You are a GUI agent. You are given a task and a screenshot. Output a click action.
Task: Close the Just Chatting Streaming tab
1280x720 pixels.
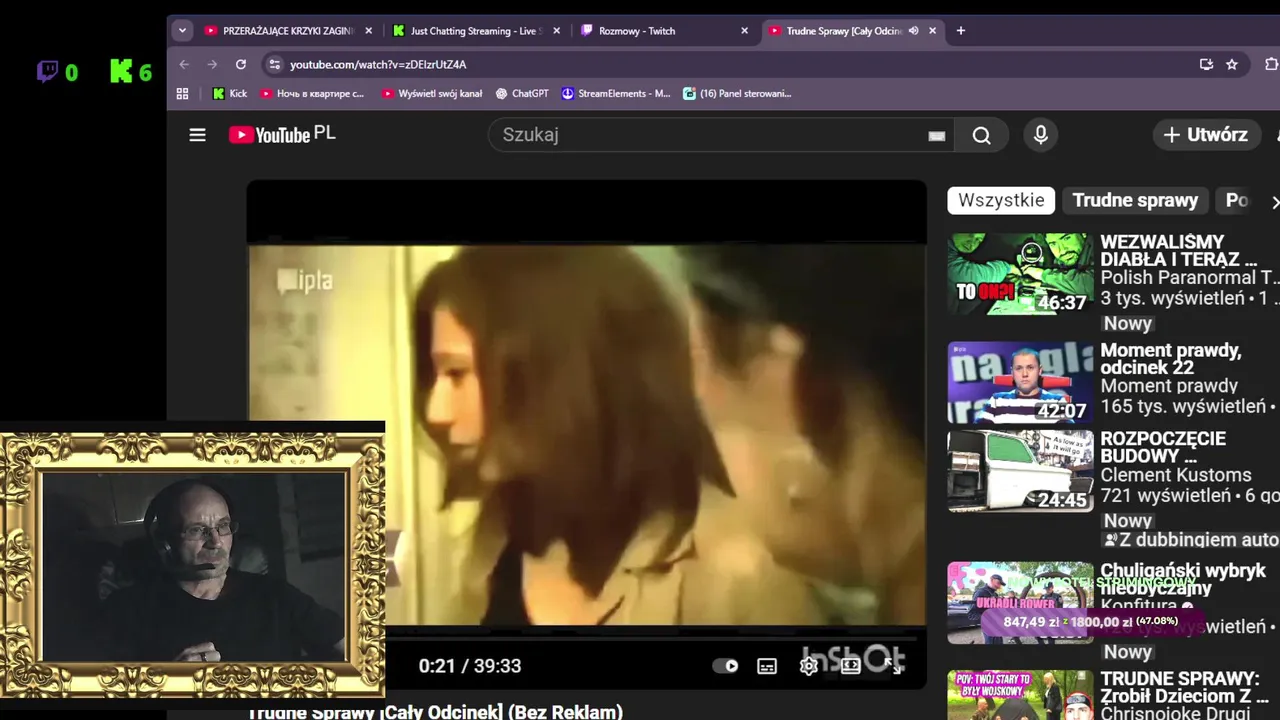pos(557,31)
